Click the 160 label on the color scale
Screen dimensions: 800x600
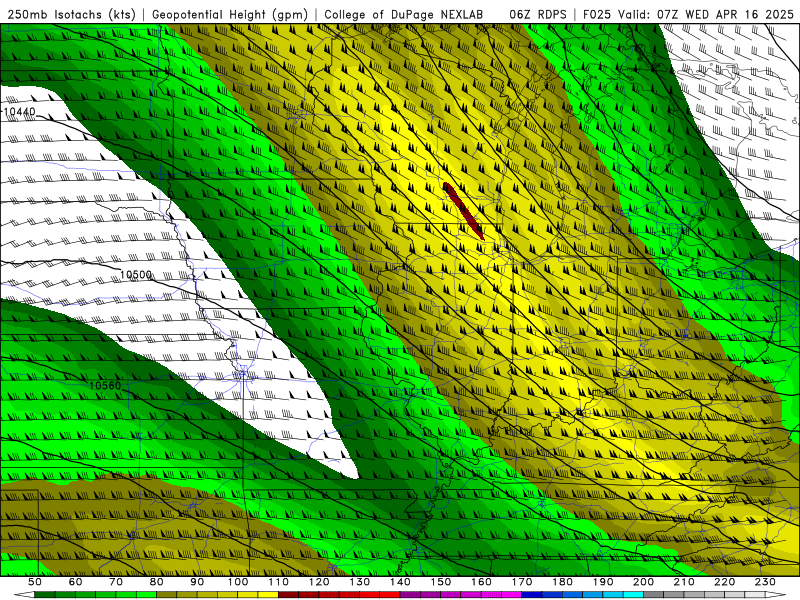click(481, 582)
